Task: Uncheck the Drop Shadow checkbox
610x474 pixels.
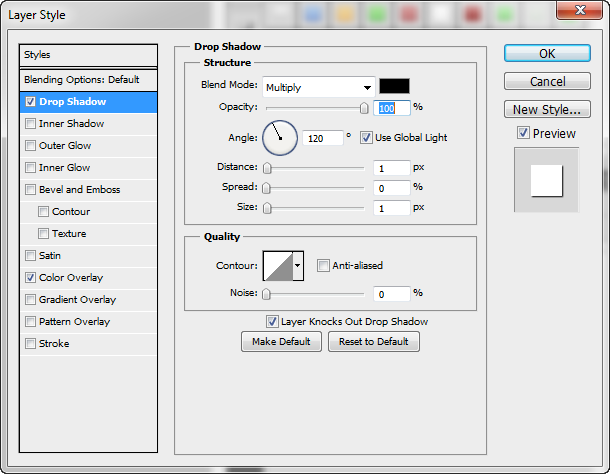Action: point(30,102)
